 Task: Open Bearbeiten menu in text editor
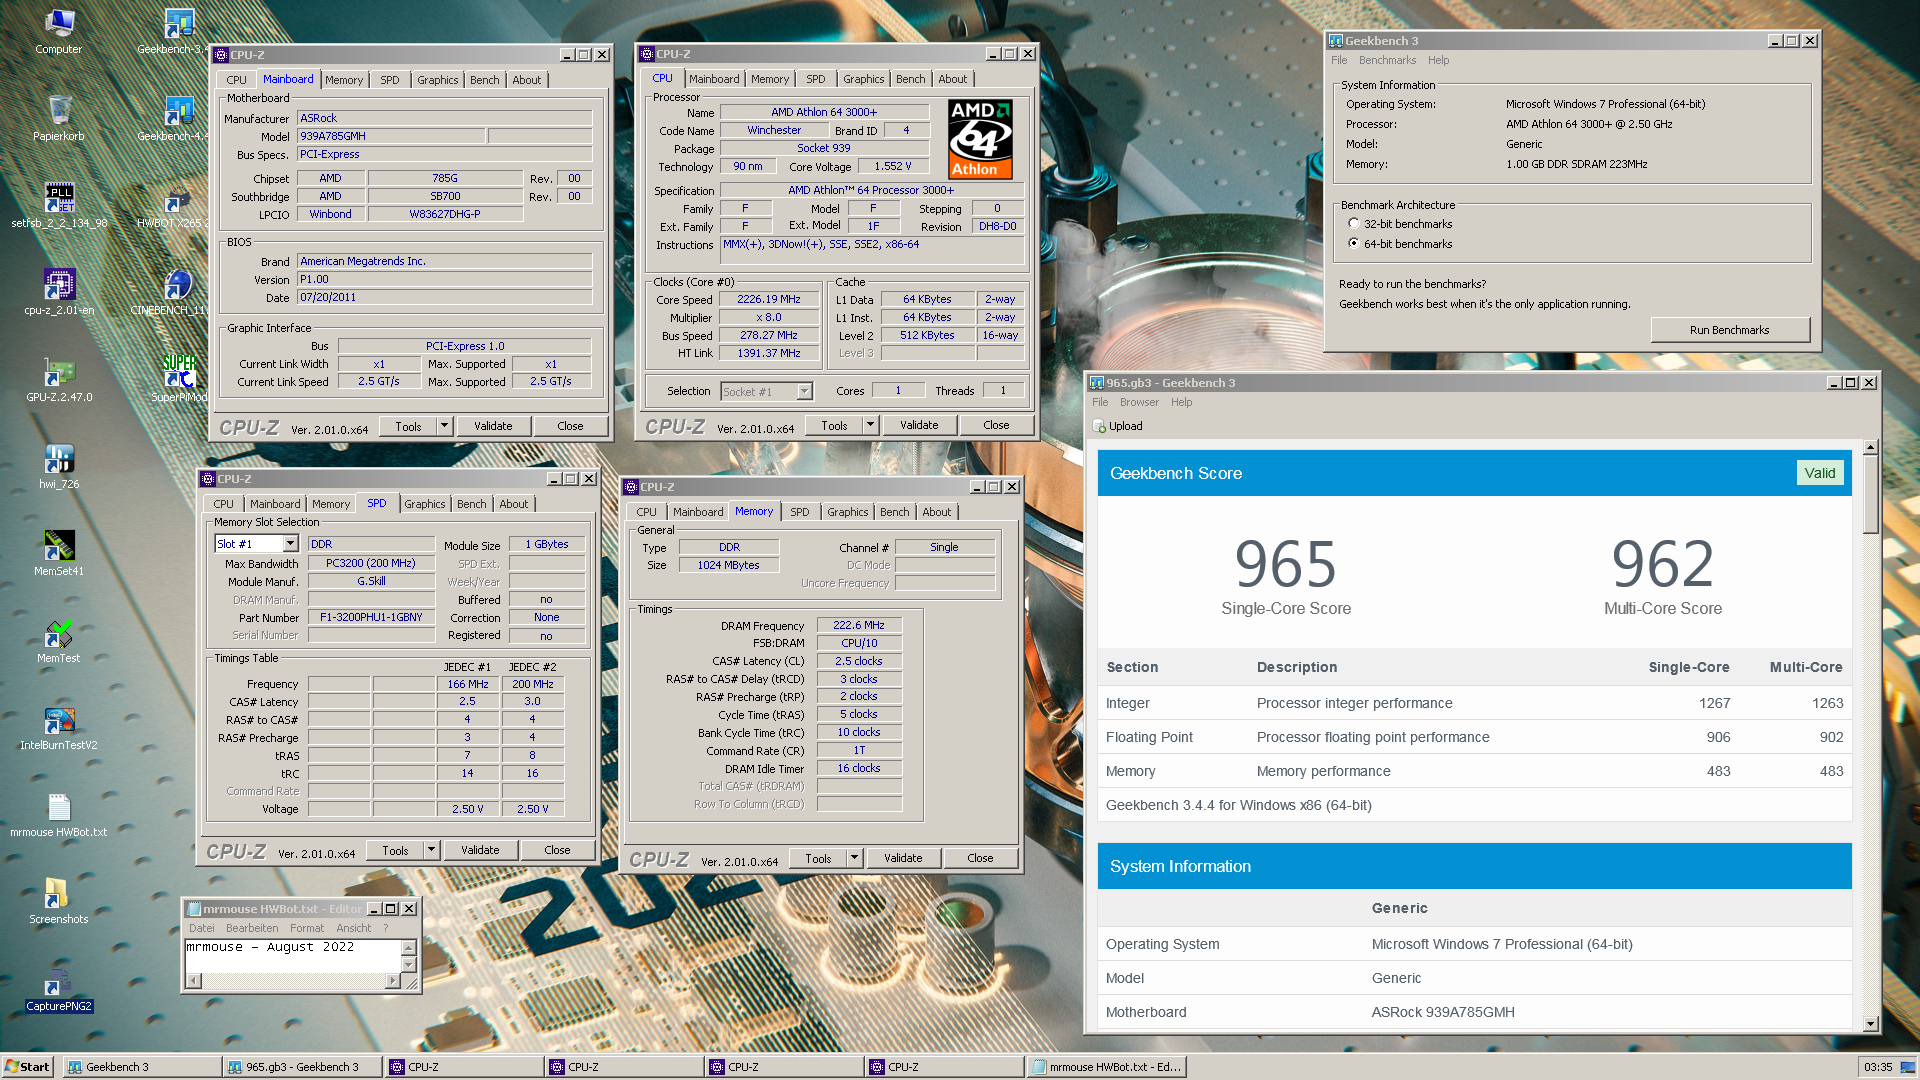[252, 929]
